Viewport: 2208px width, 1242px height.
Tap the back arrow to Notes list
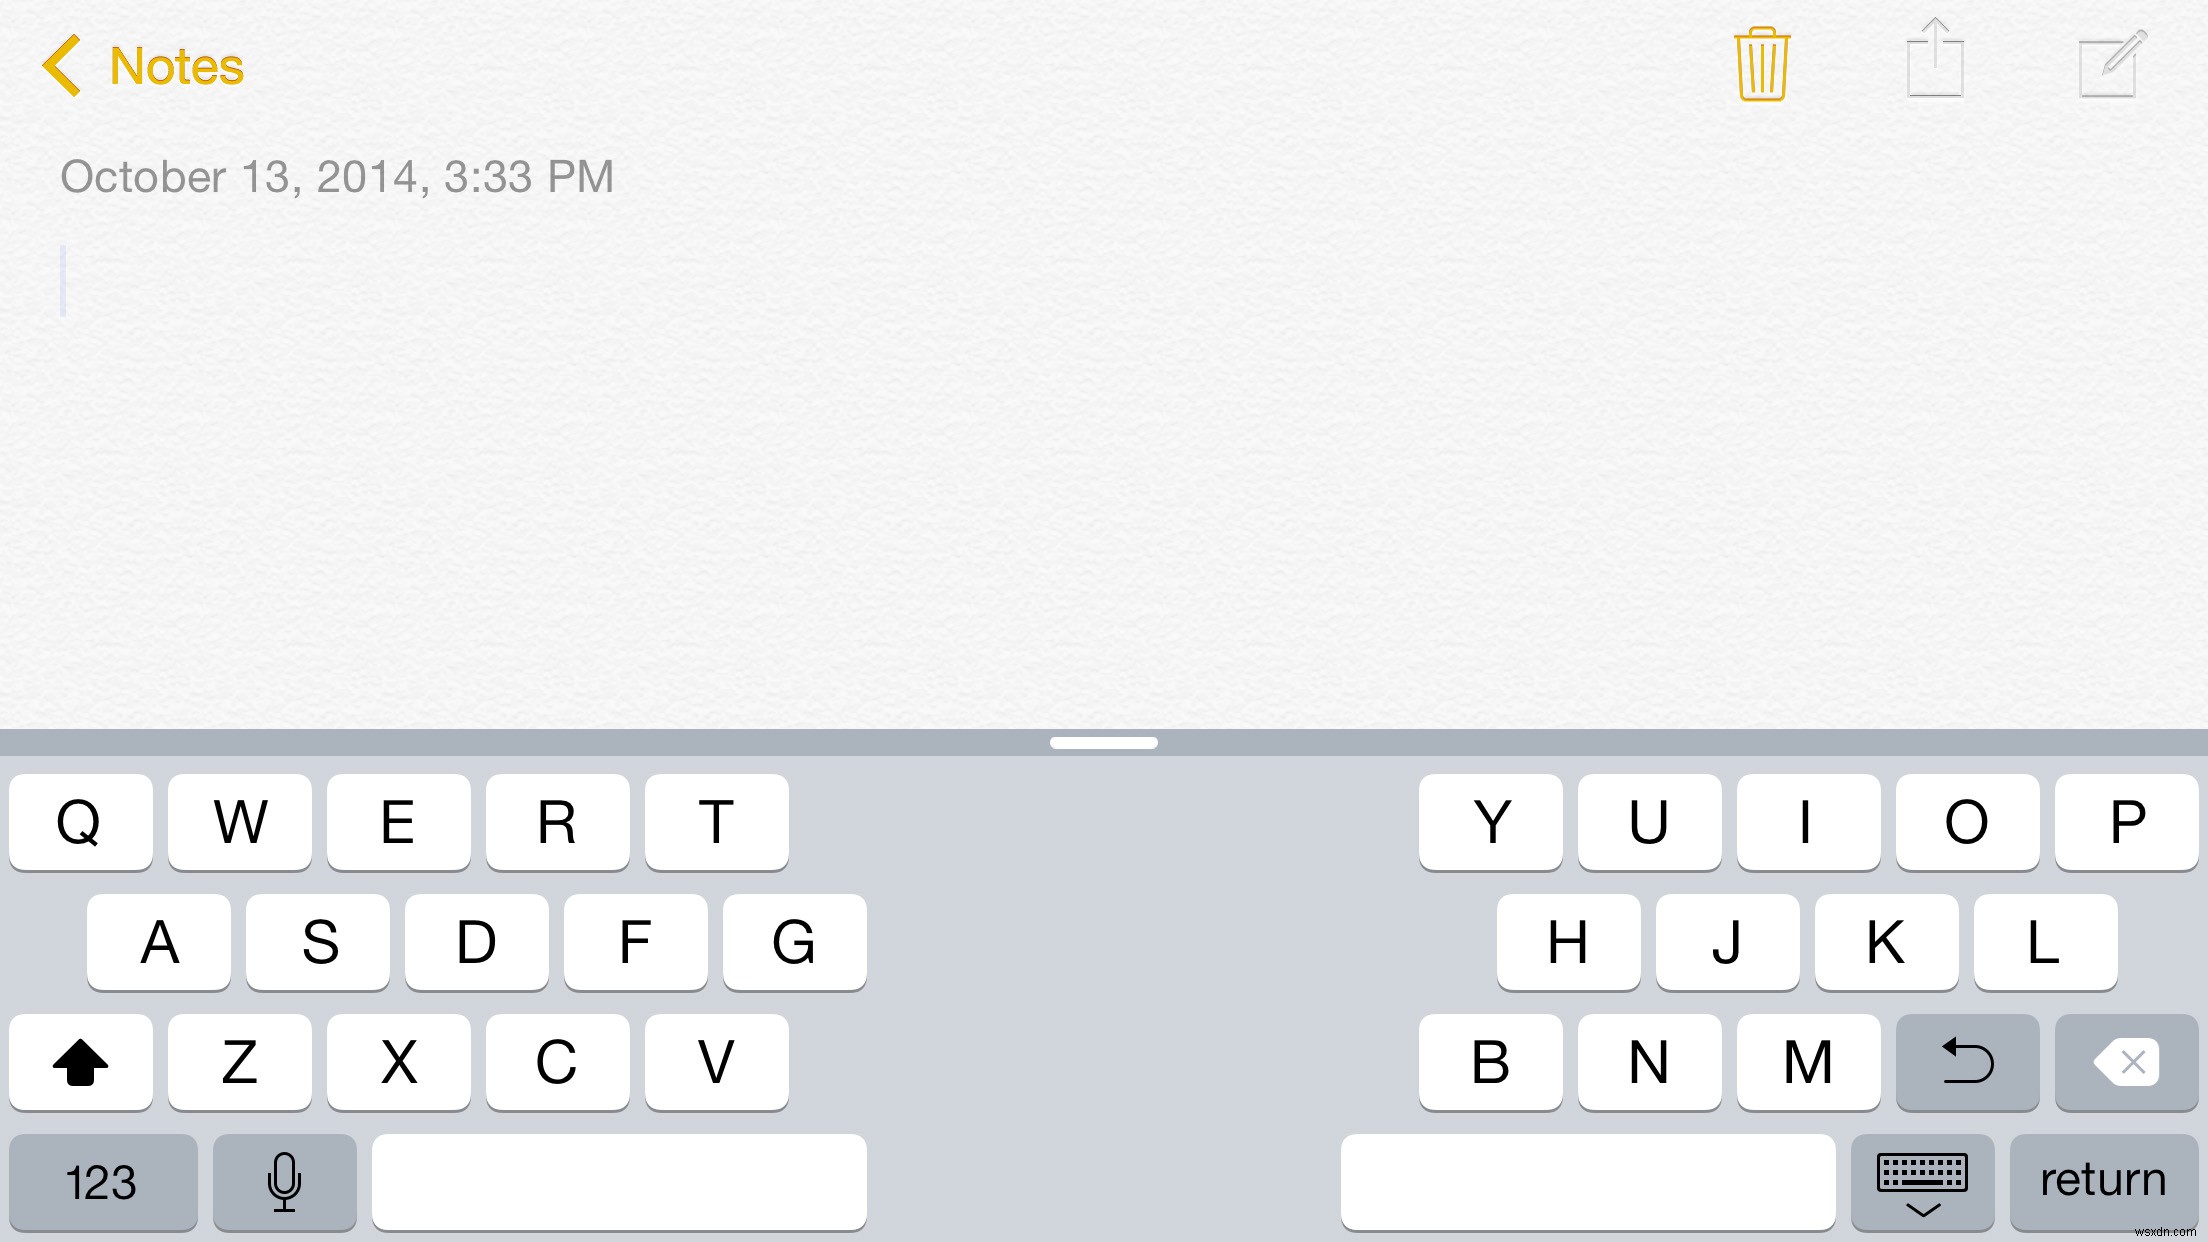point(61,64)
